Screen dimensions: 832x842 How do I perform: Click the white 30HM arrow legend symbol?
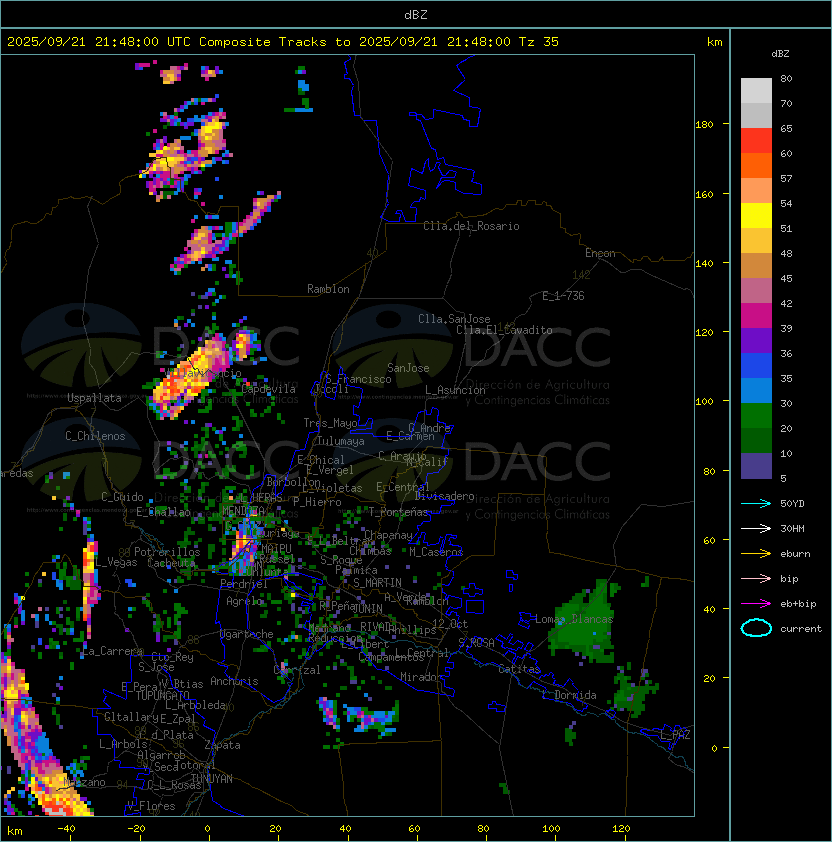coord(756,528)
